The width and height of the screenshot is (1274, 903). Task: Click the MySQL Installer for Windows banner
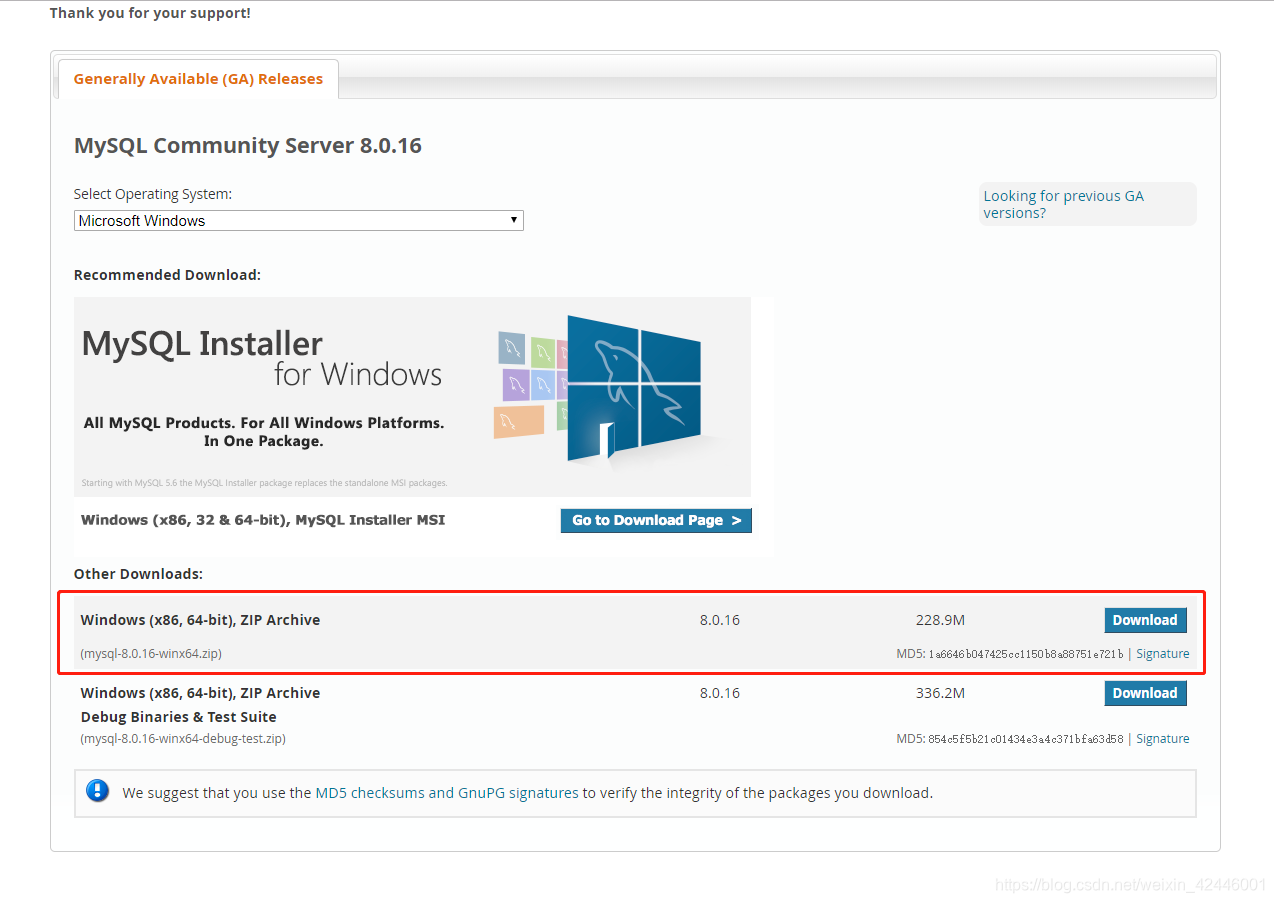tap(412, 396)
